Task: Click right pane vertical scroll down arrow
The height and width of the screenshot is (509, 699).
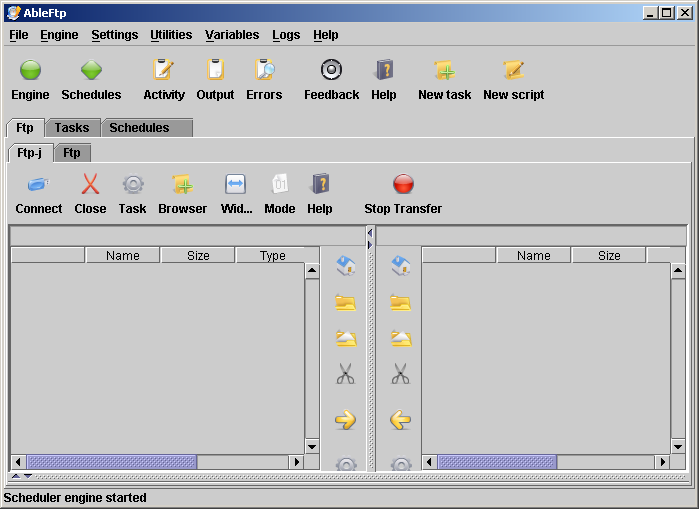Action: pos(678,447)
